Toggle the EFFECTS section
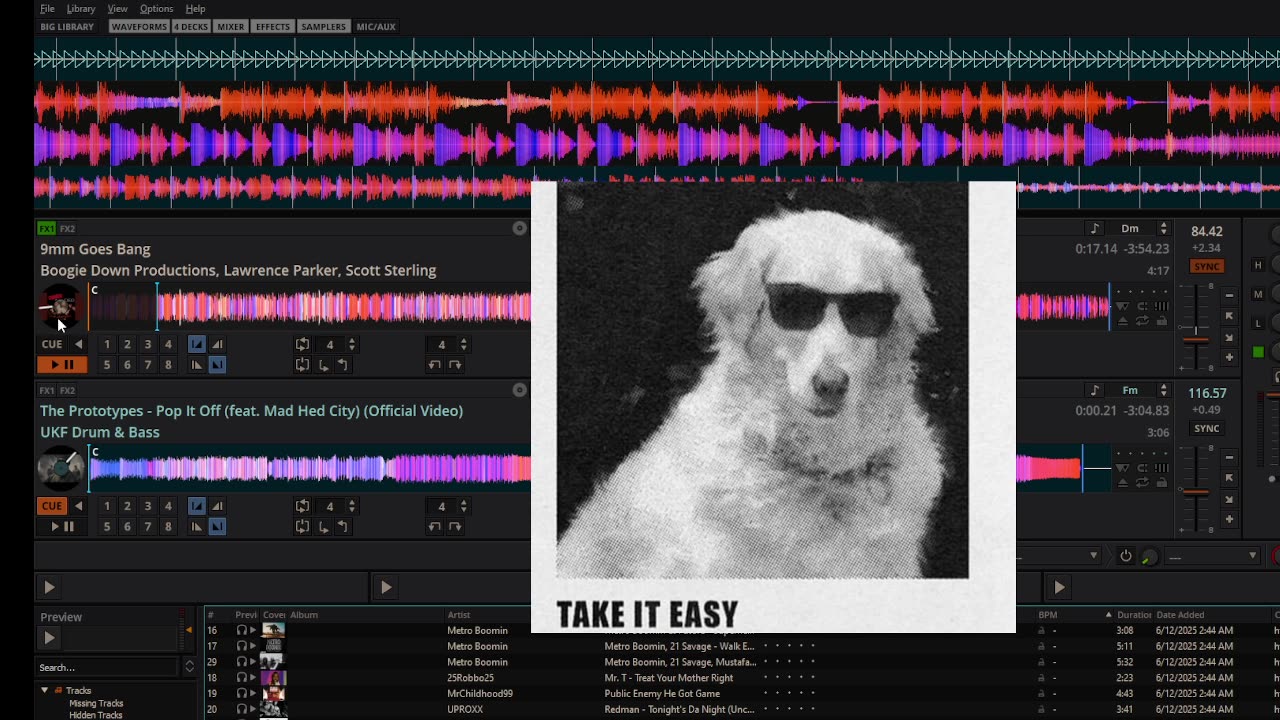The width and height of the screenshot is (1280, 720). [x=272, y=27]
